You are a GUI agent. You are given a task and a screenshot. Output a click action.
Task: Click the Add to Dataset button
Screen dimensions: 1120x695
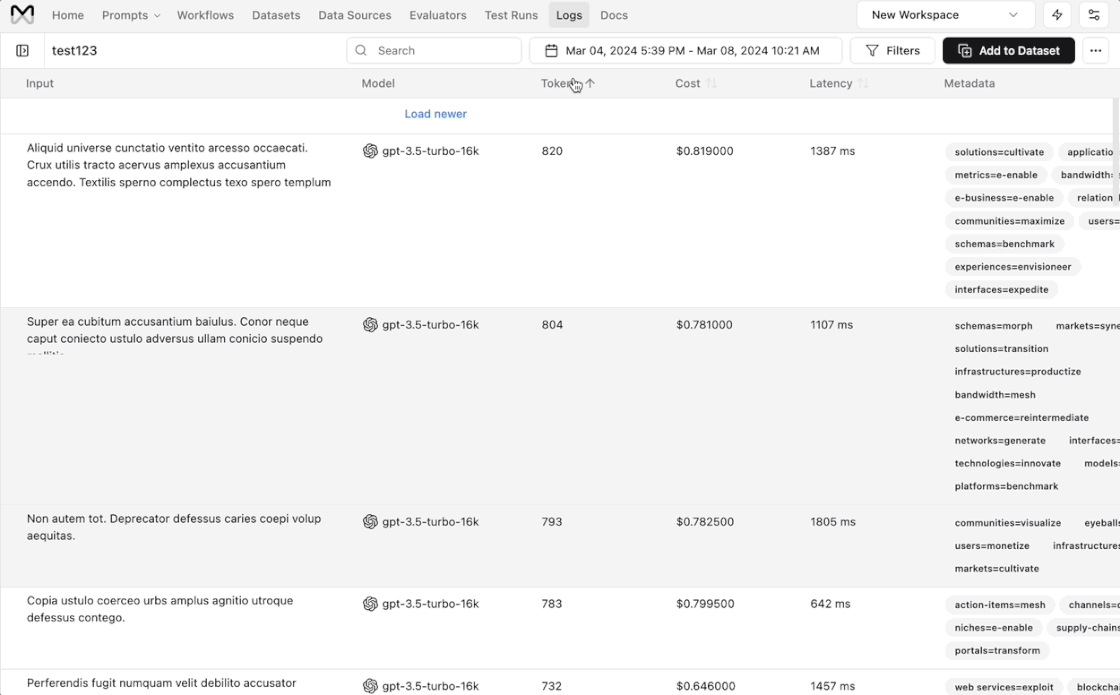tap(1009, 51)
